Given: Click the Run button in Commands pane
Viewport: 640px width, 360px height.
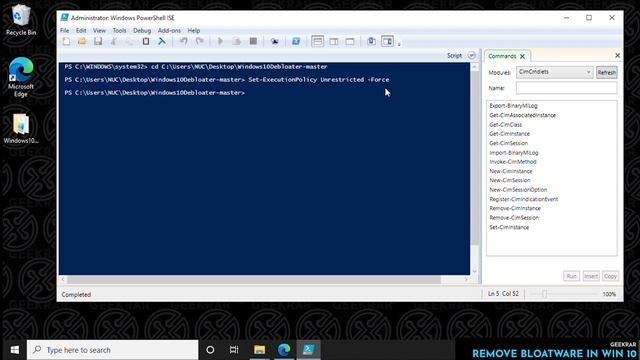Looking at the screenshot, I should [x=571, y=276].
